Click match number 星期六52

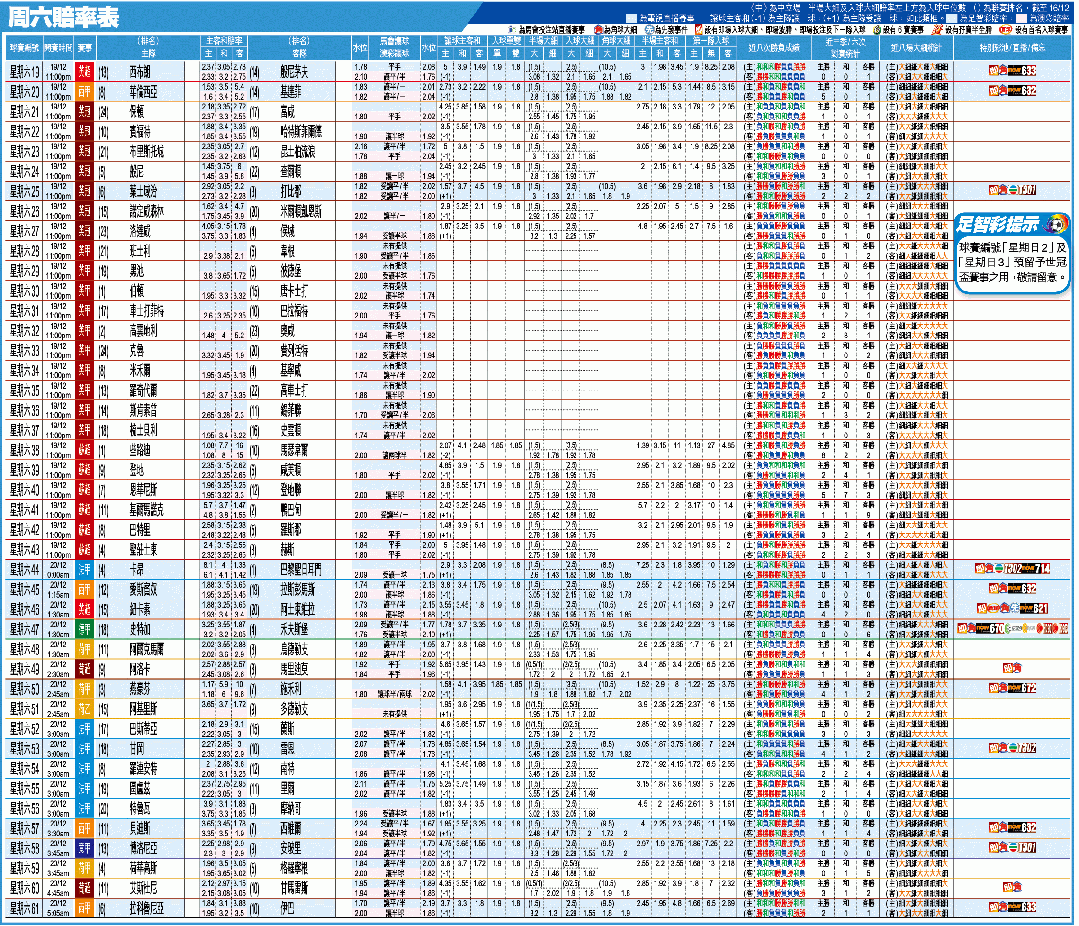click(x=24, y=728)
